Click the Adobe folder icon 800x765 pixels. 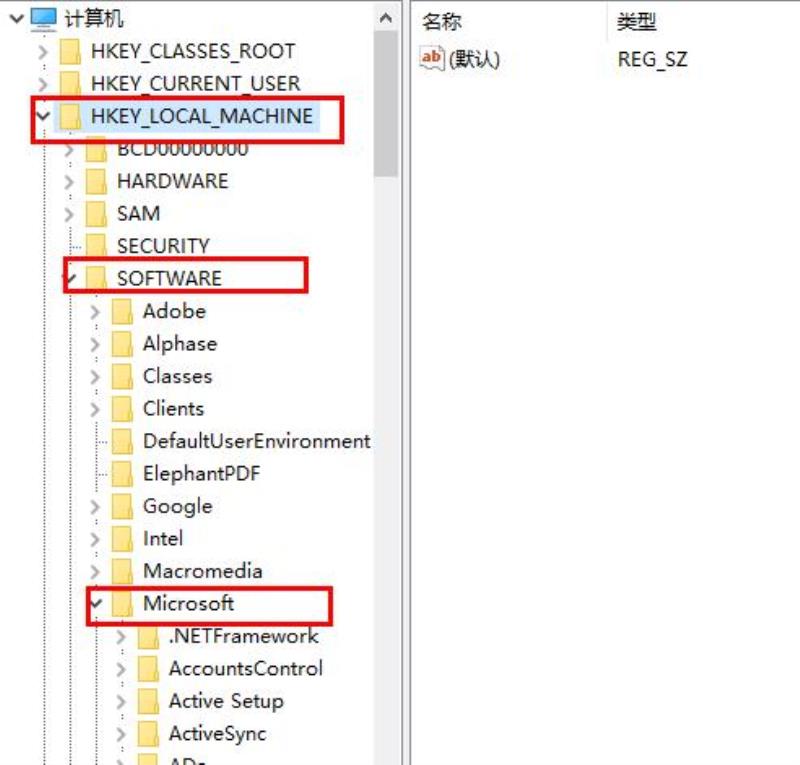pyautogui.click(x=122, y=311)
